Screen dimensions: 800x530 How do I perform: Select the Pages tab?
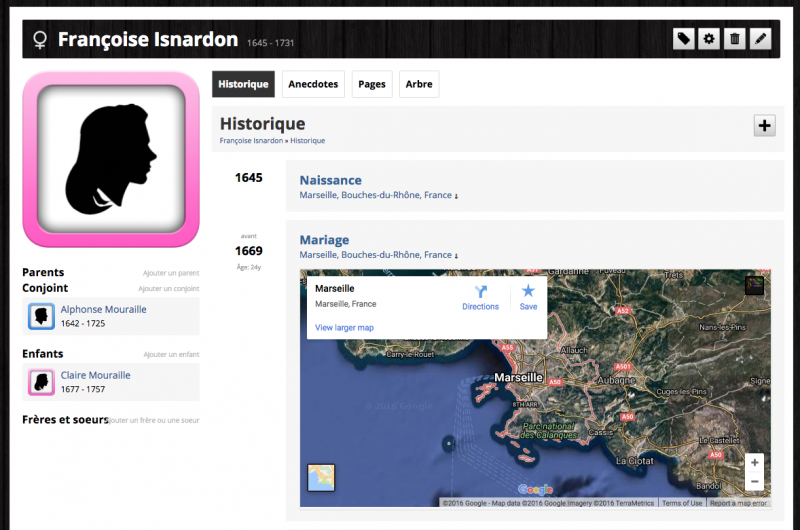372,85
